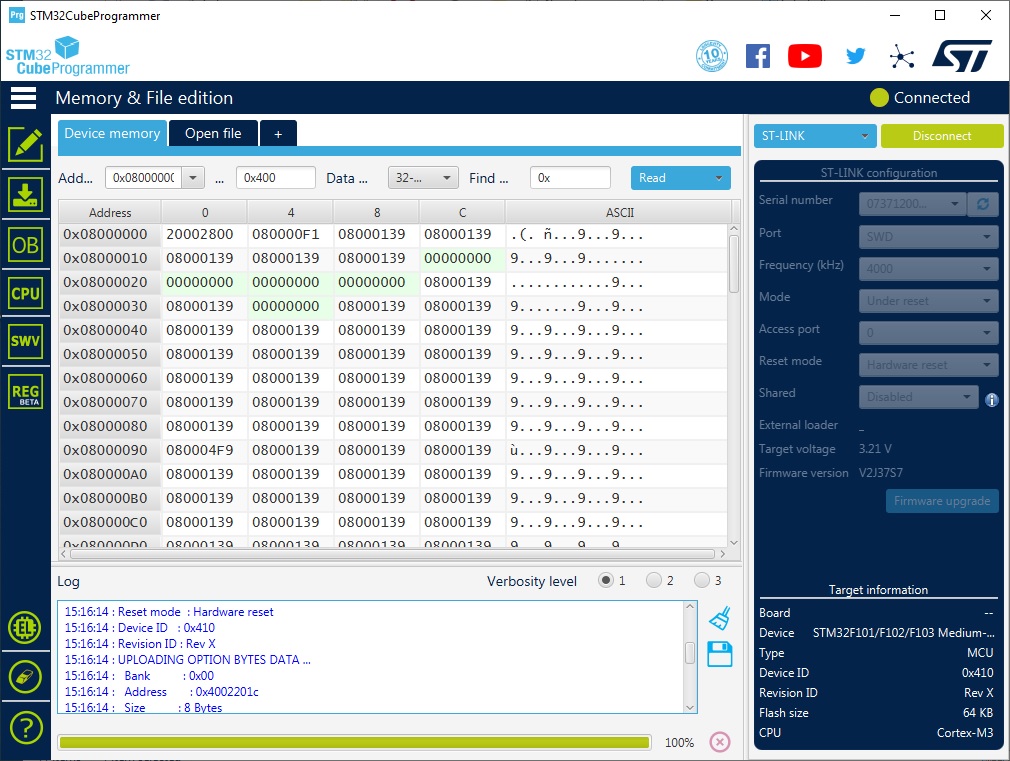This screenshot has height=761, width=1010.
Task: Open Erasing & Programming download icon
Action: click(x=26, y=195)
